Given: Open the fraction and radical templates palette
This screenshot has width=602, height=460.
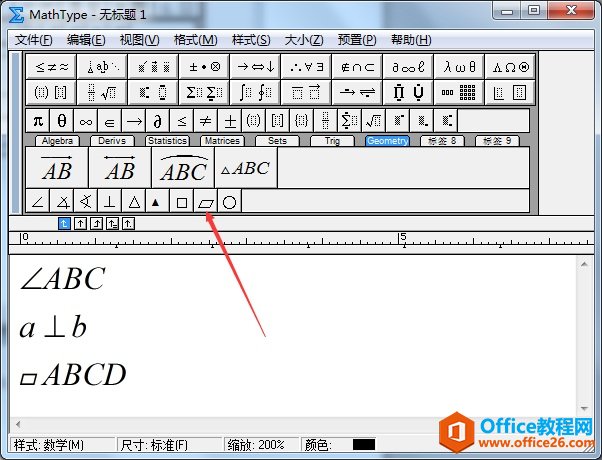Looking at the screenshot, I should (102, 92).
